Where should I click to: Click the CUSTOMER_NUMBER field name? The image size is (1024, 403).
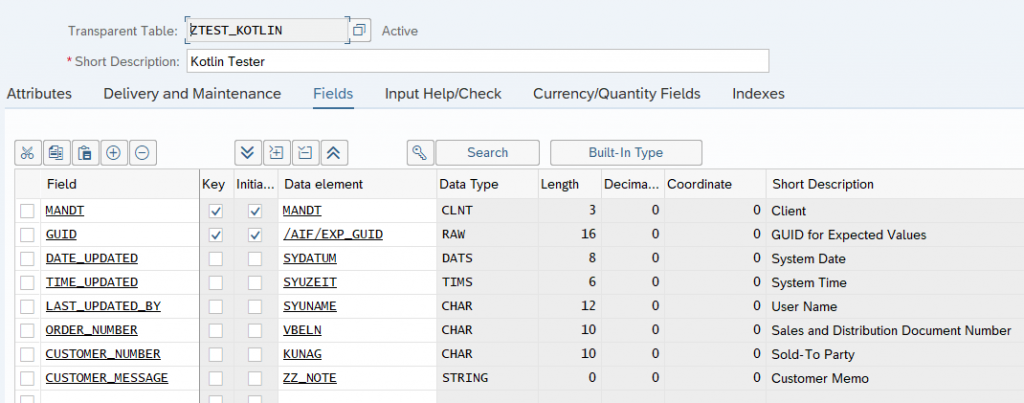coord(103,354)
